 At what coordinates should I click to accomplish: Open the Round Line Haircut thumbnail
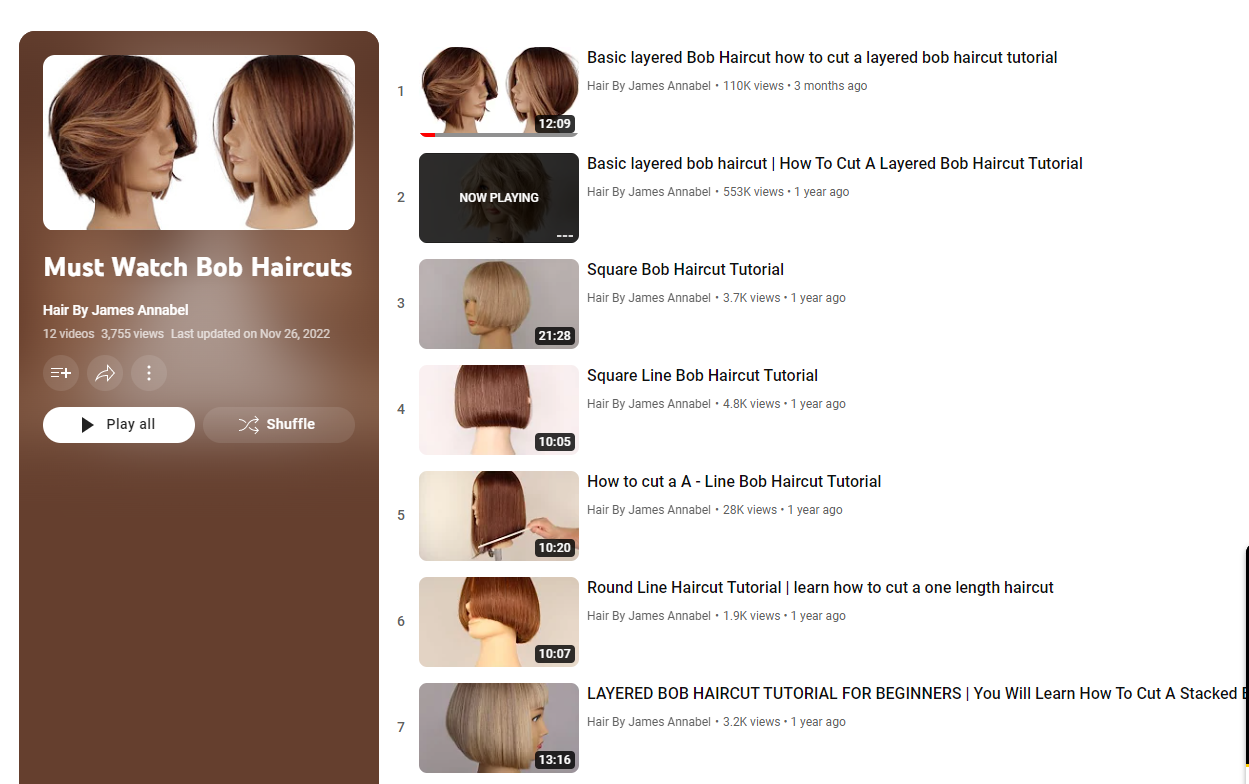[498, 621]
